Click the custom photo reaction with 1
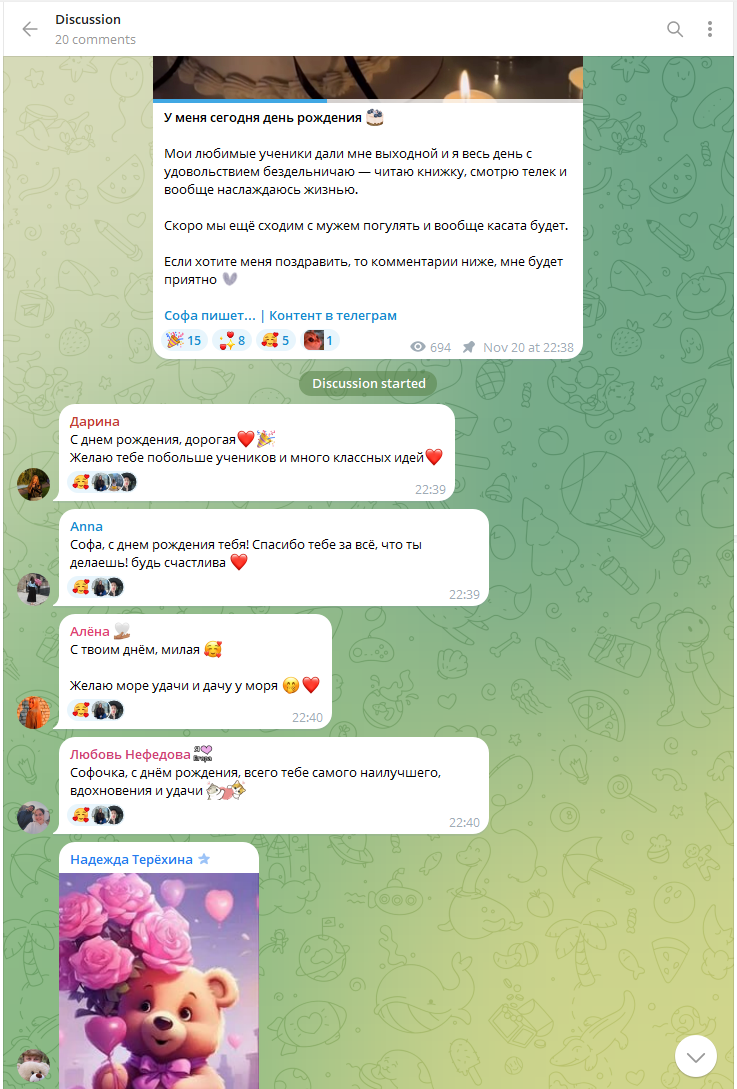The height and width of the screenshot is (1089, 737). (320, 340)
